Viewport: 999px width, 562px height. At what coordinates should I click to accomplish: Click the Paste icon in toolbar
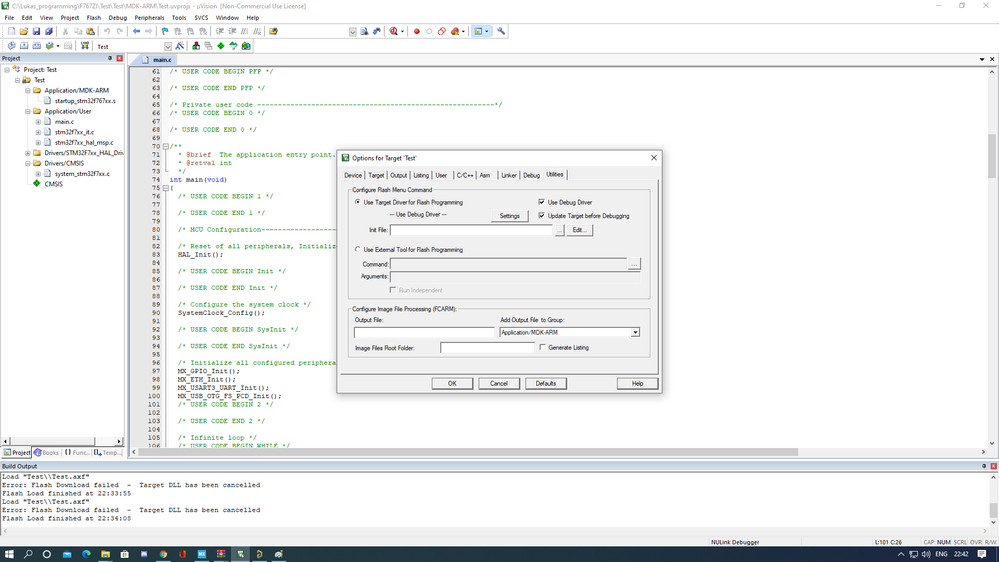click(x=90, y=31)
